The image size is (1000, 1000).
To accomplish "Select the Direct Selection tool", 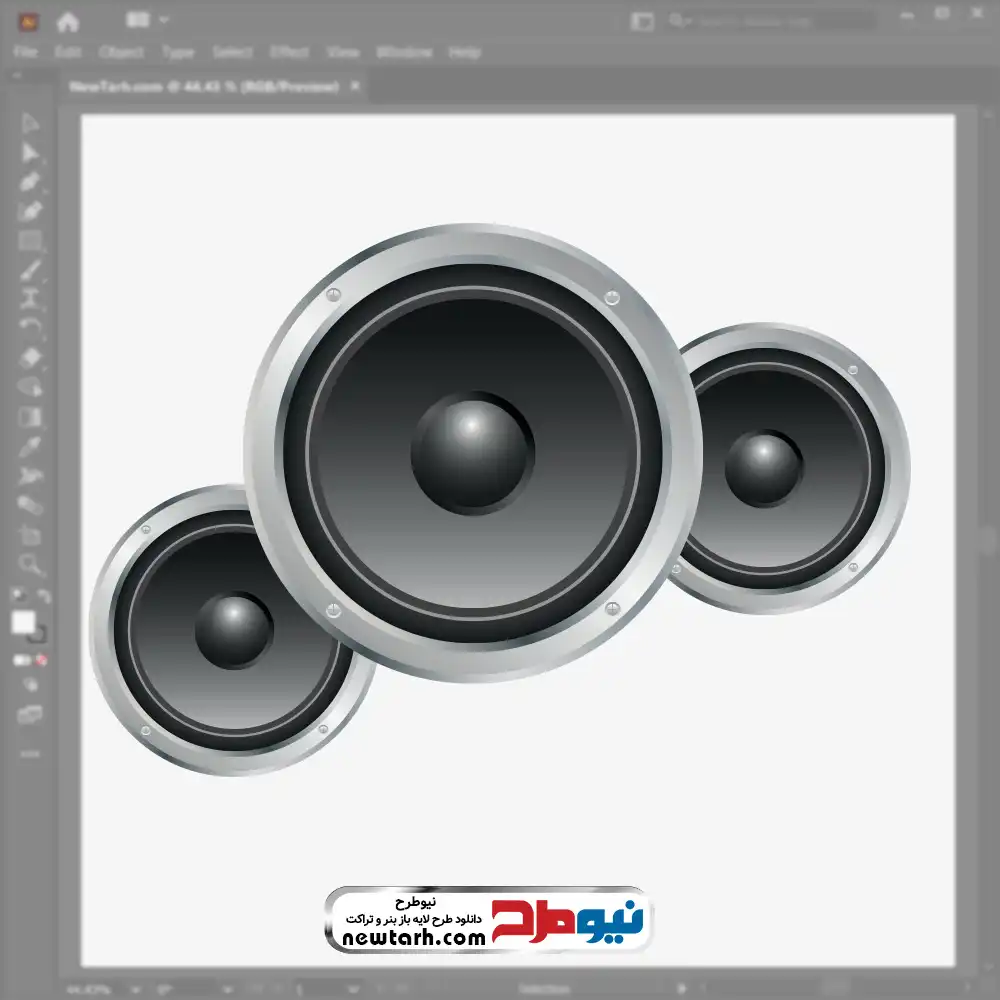I will [x=30, y=152].
